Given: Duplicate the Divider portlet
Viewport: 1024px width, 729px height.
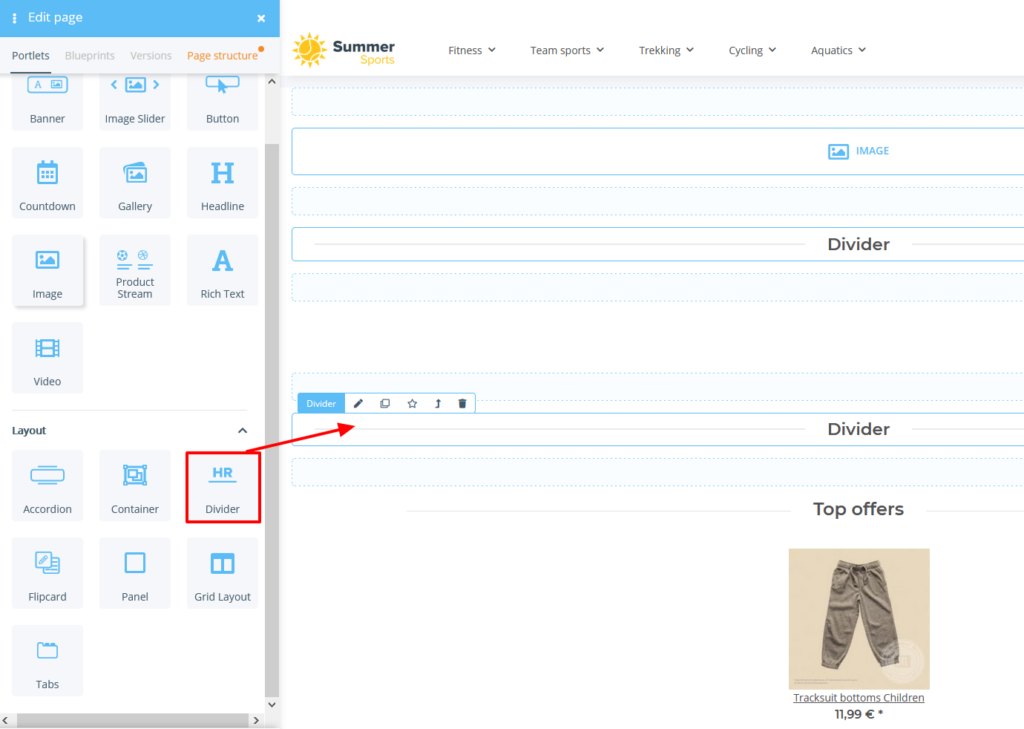Looking at the screenshot, I should 385,403.
